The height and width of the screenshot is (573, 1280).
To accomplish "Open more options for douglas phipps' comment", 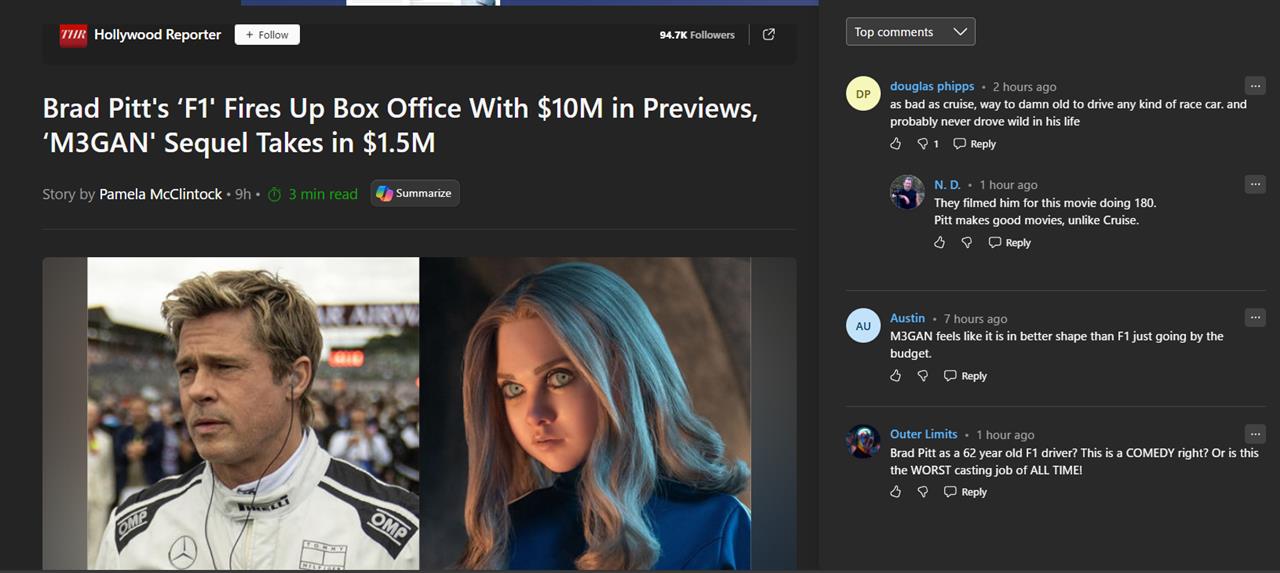I will tap(1255, 86).
